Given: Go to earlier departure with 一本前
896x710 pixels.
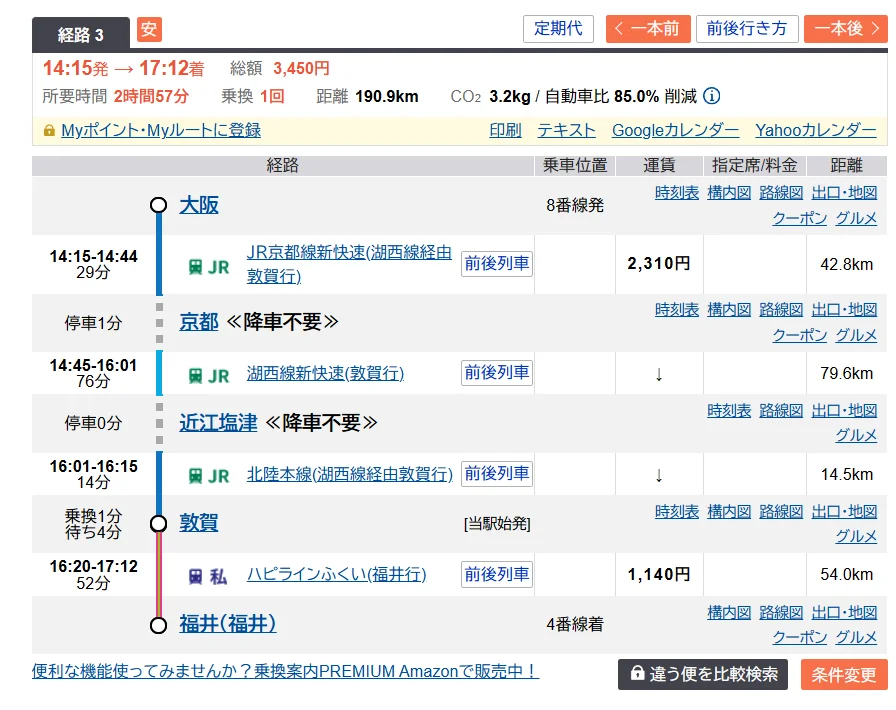Looking at the screenshot, I should (647, 29).
